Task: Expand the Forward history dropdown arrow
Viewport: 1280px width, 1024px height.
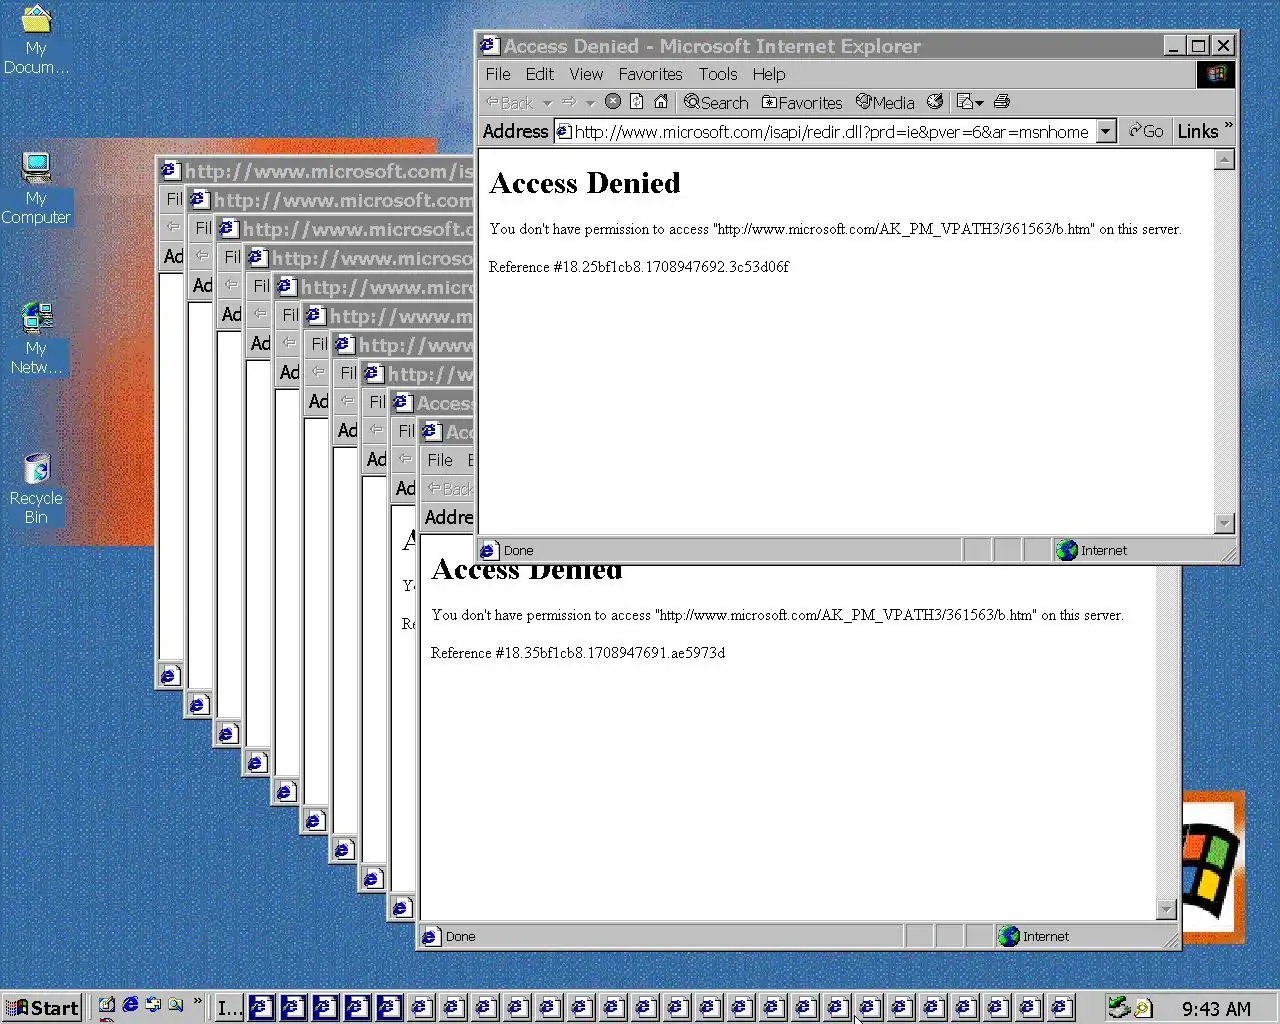Action: 590,103
